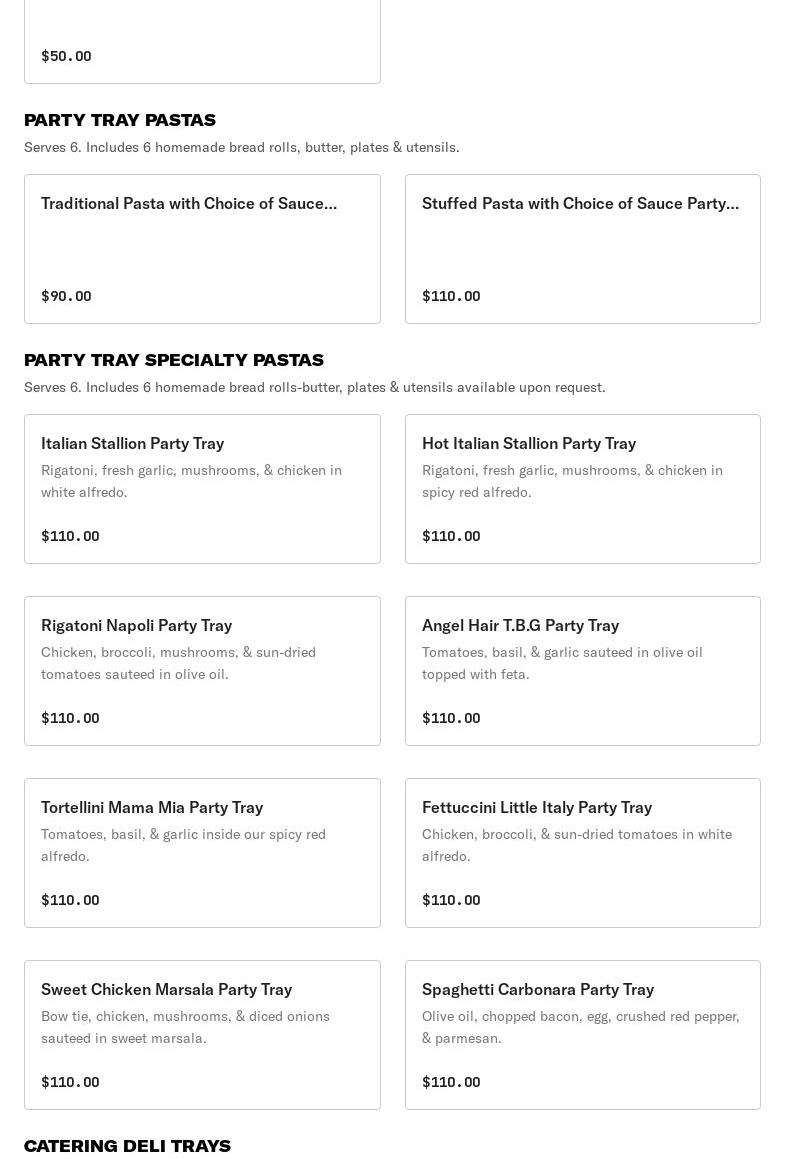Click the Catering Deli Trays heading
Viewport: 785px width, 1159px height.
click(x=127, y=1146)
